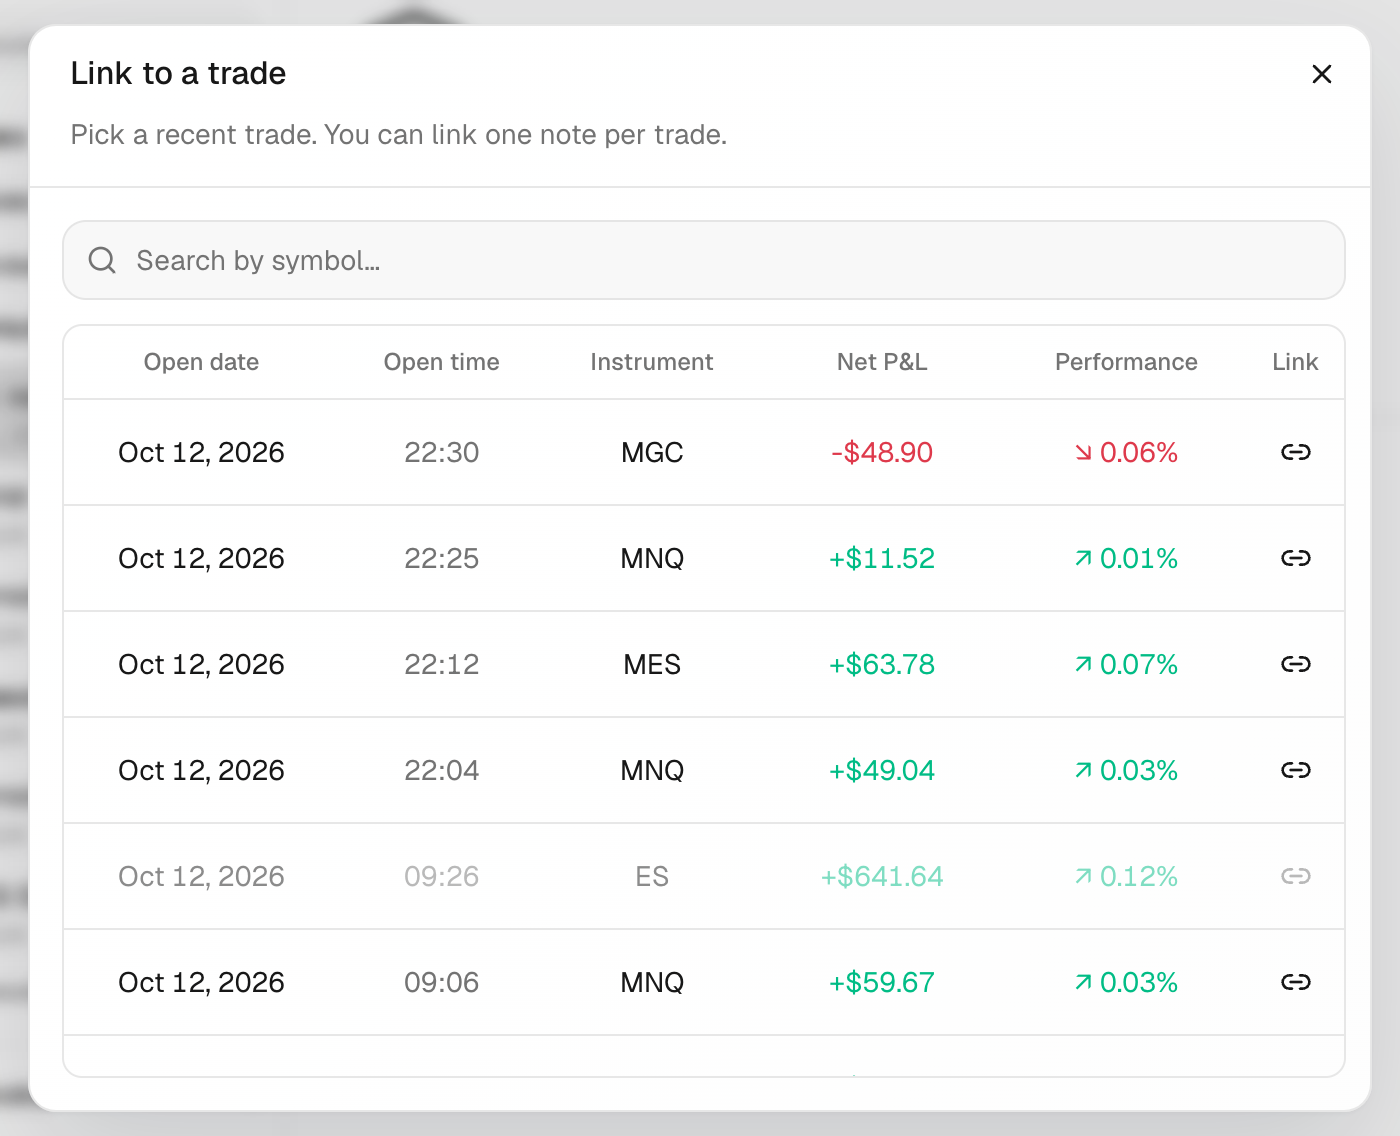Click the dimmed link icon for ES trade
This screenshot has width=1400, height=1136.
[x=1295, y=876]
